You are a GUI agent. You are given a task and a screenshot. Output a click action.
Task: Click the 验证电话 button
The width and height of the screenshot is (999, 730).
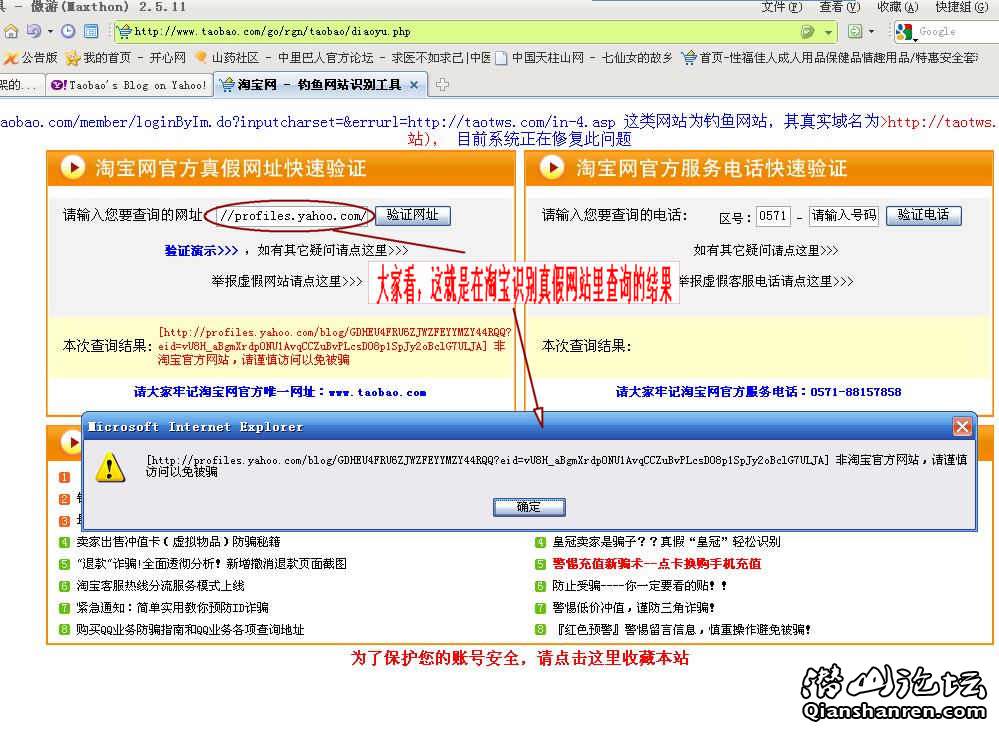coord(923,215)
